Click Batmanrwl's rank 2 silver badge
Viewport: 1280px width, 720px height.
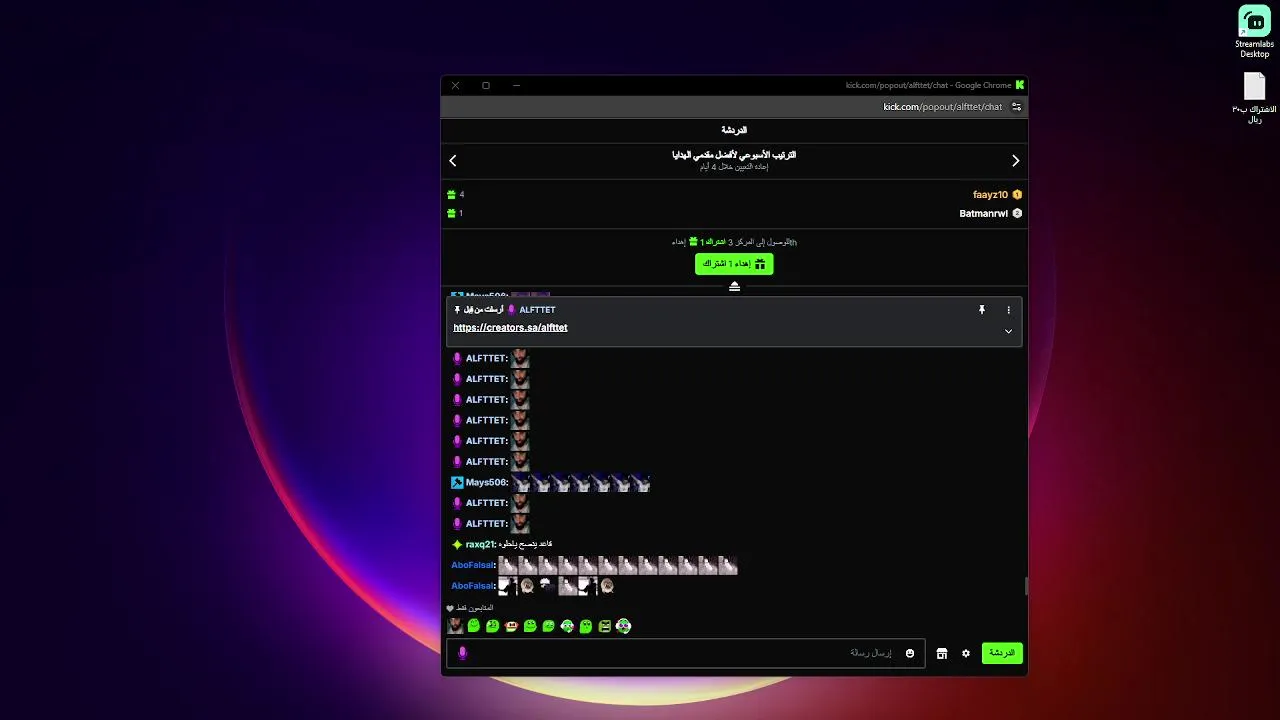tap(1017, 213)
